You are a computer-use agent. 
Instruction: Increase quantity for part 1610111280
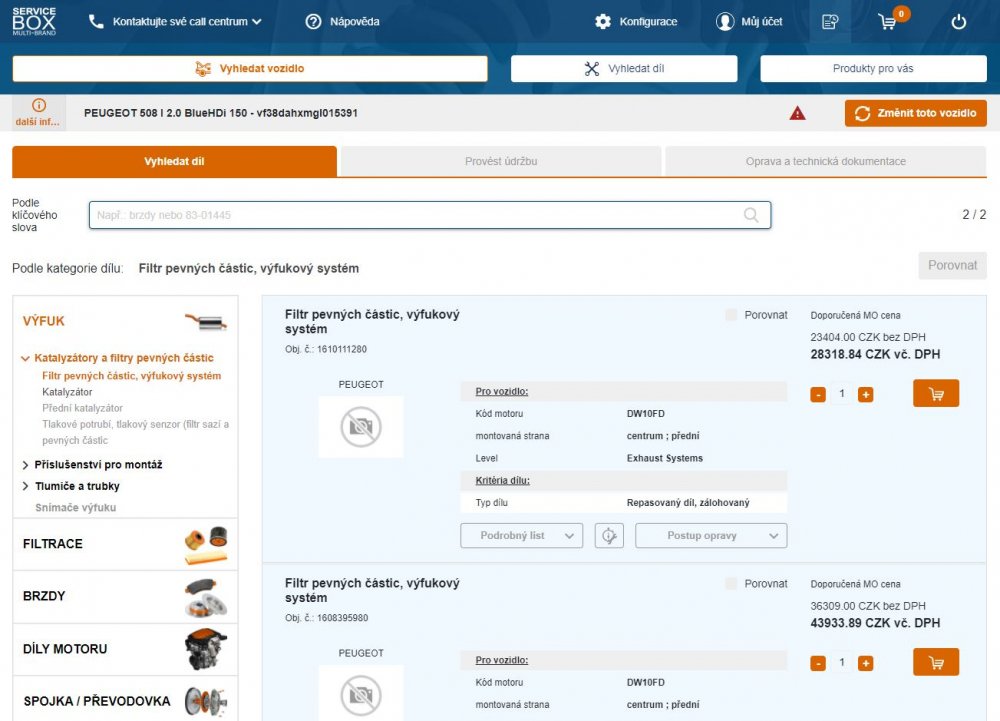click(x=865, y=395)
